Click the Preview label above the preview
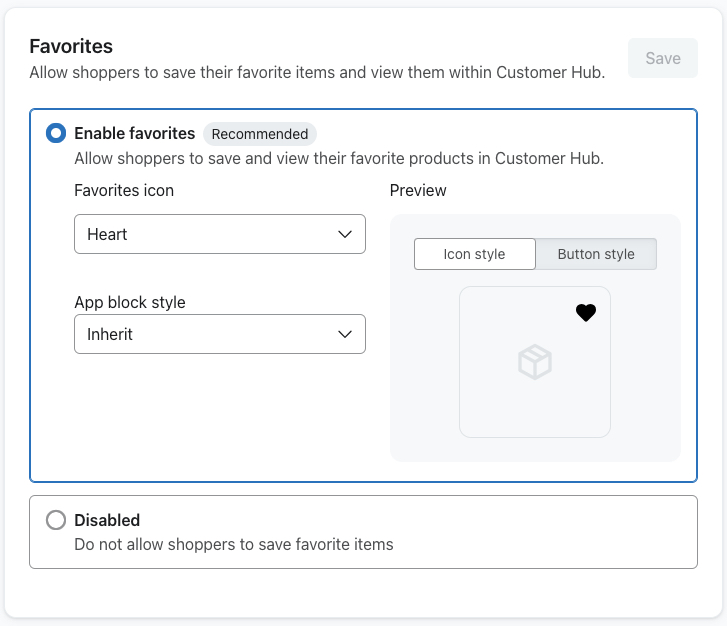Screen dimensions: 727x626 (418, 190)
